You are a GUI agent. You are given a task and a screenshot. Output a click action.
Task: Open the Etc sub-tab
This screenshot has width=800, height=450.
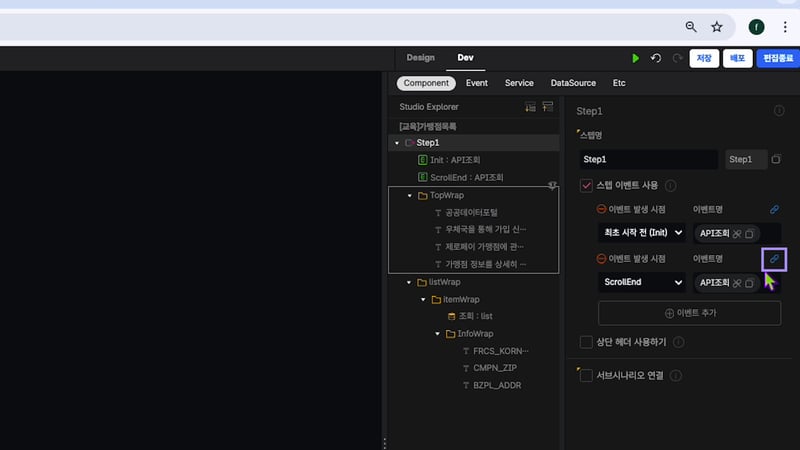pos(619,83)
